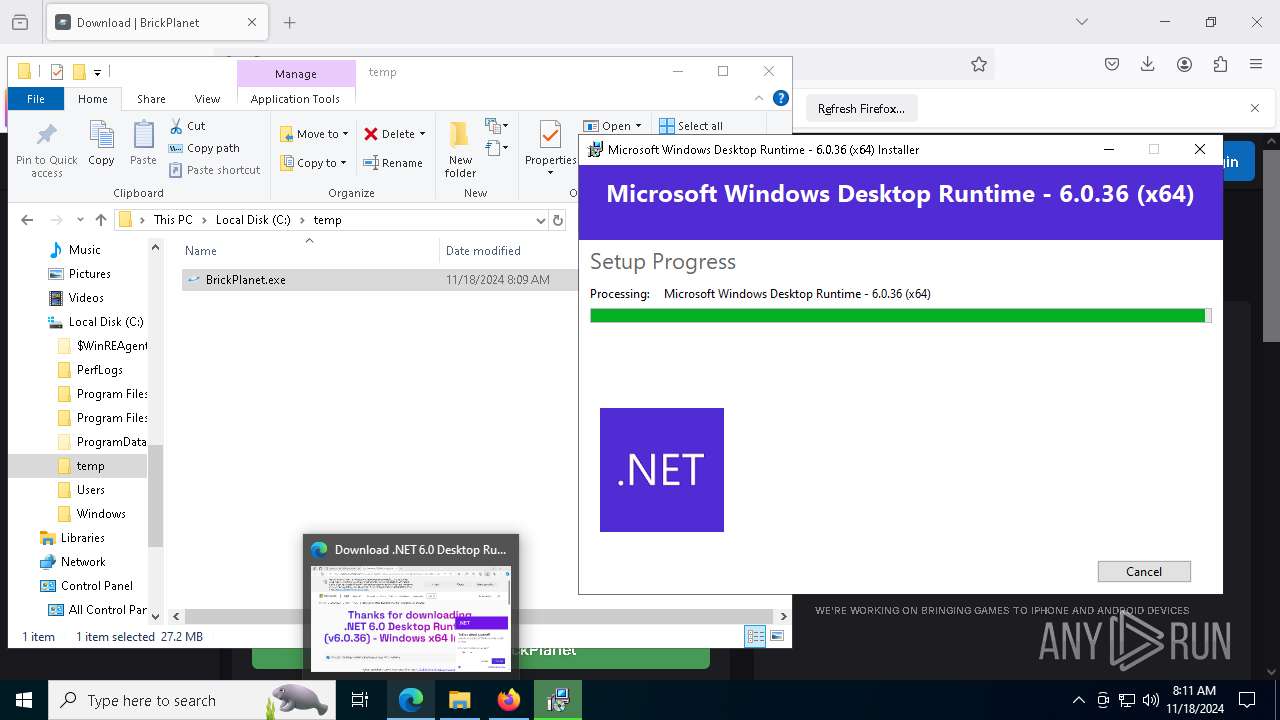This screenshot has height=720, width=1280.
Task: Select BrickPlanet.exe file row
Action: (380, 280)
